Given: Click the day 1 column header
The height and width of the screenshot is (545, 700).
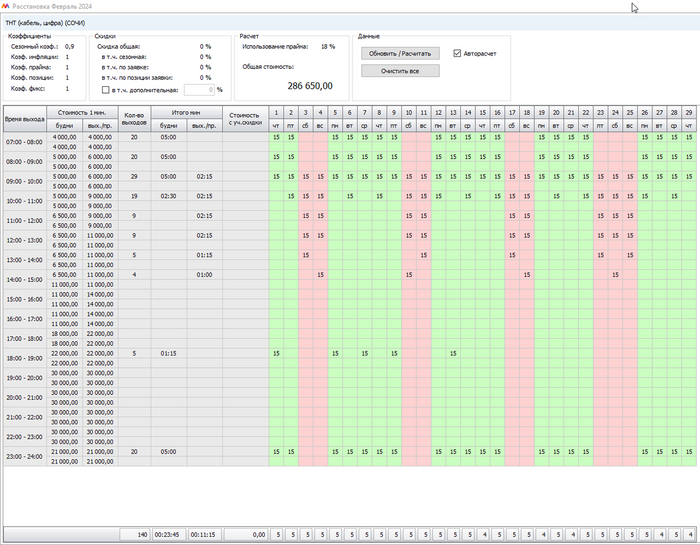Looking at the screenshot, I should 276,113.
